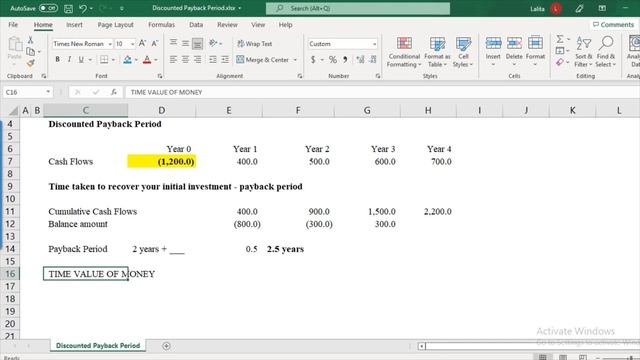Click the AutoSum sigma icon
Viewport: 640px width, 360px height.
[x=560, y=39]
